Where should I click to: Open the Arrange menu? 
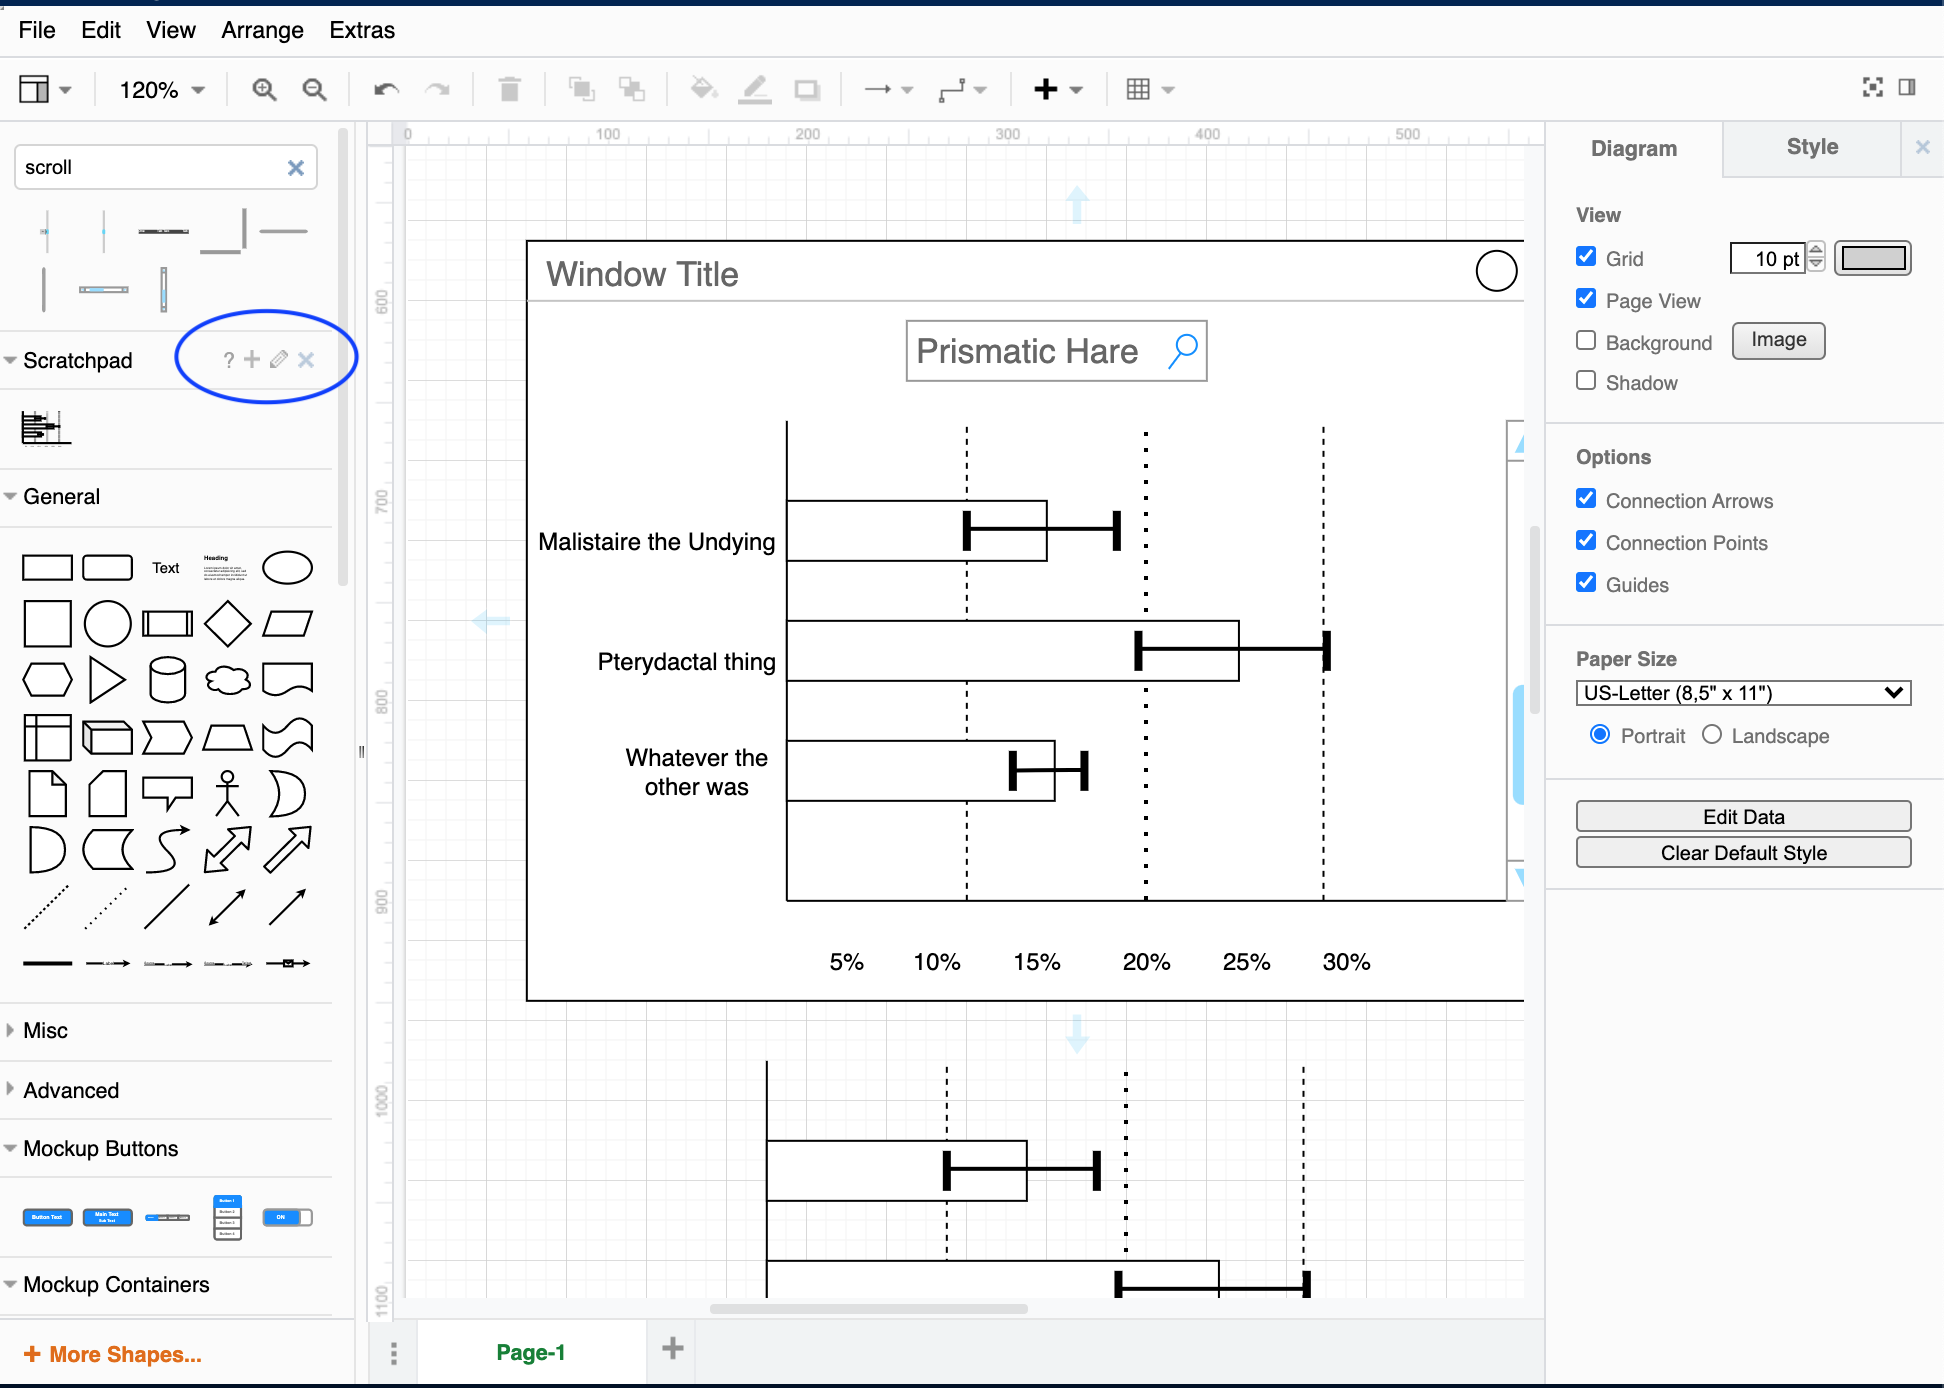[x=262, y=31]
